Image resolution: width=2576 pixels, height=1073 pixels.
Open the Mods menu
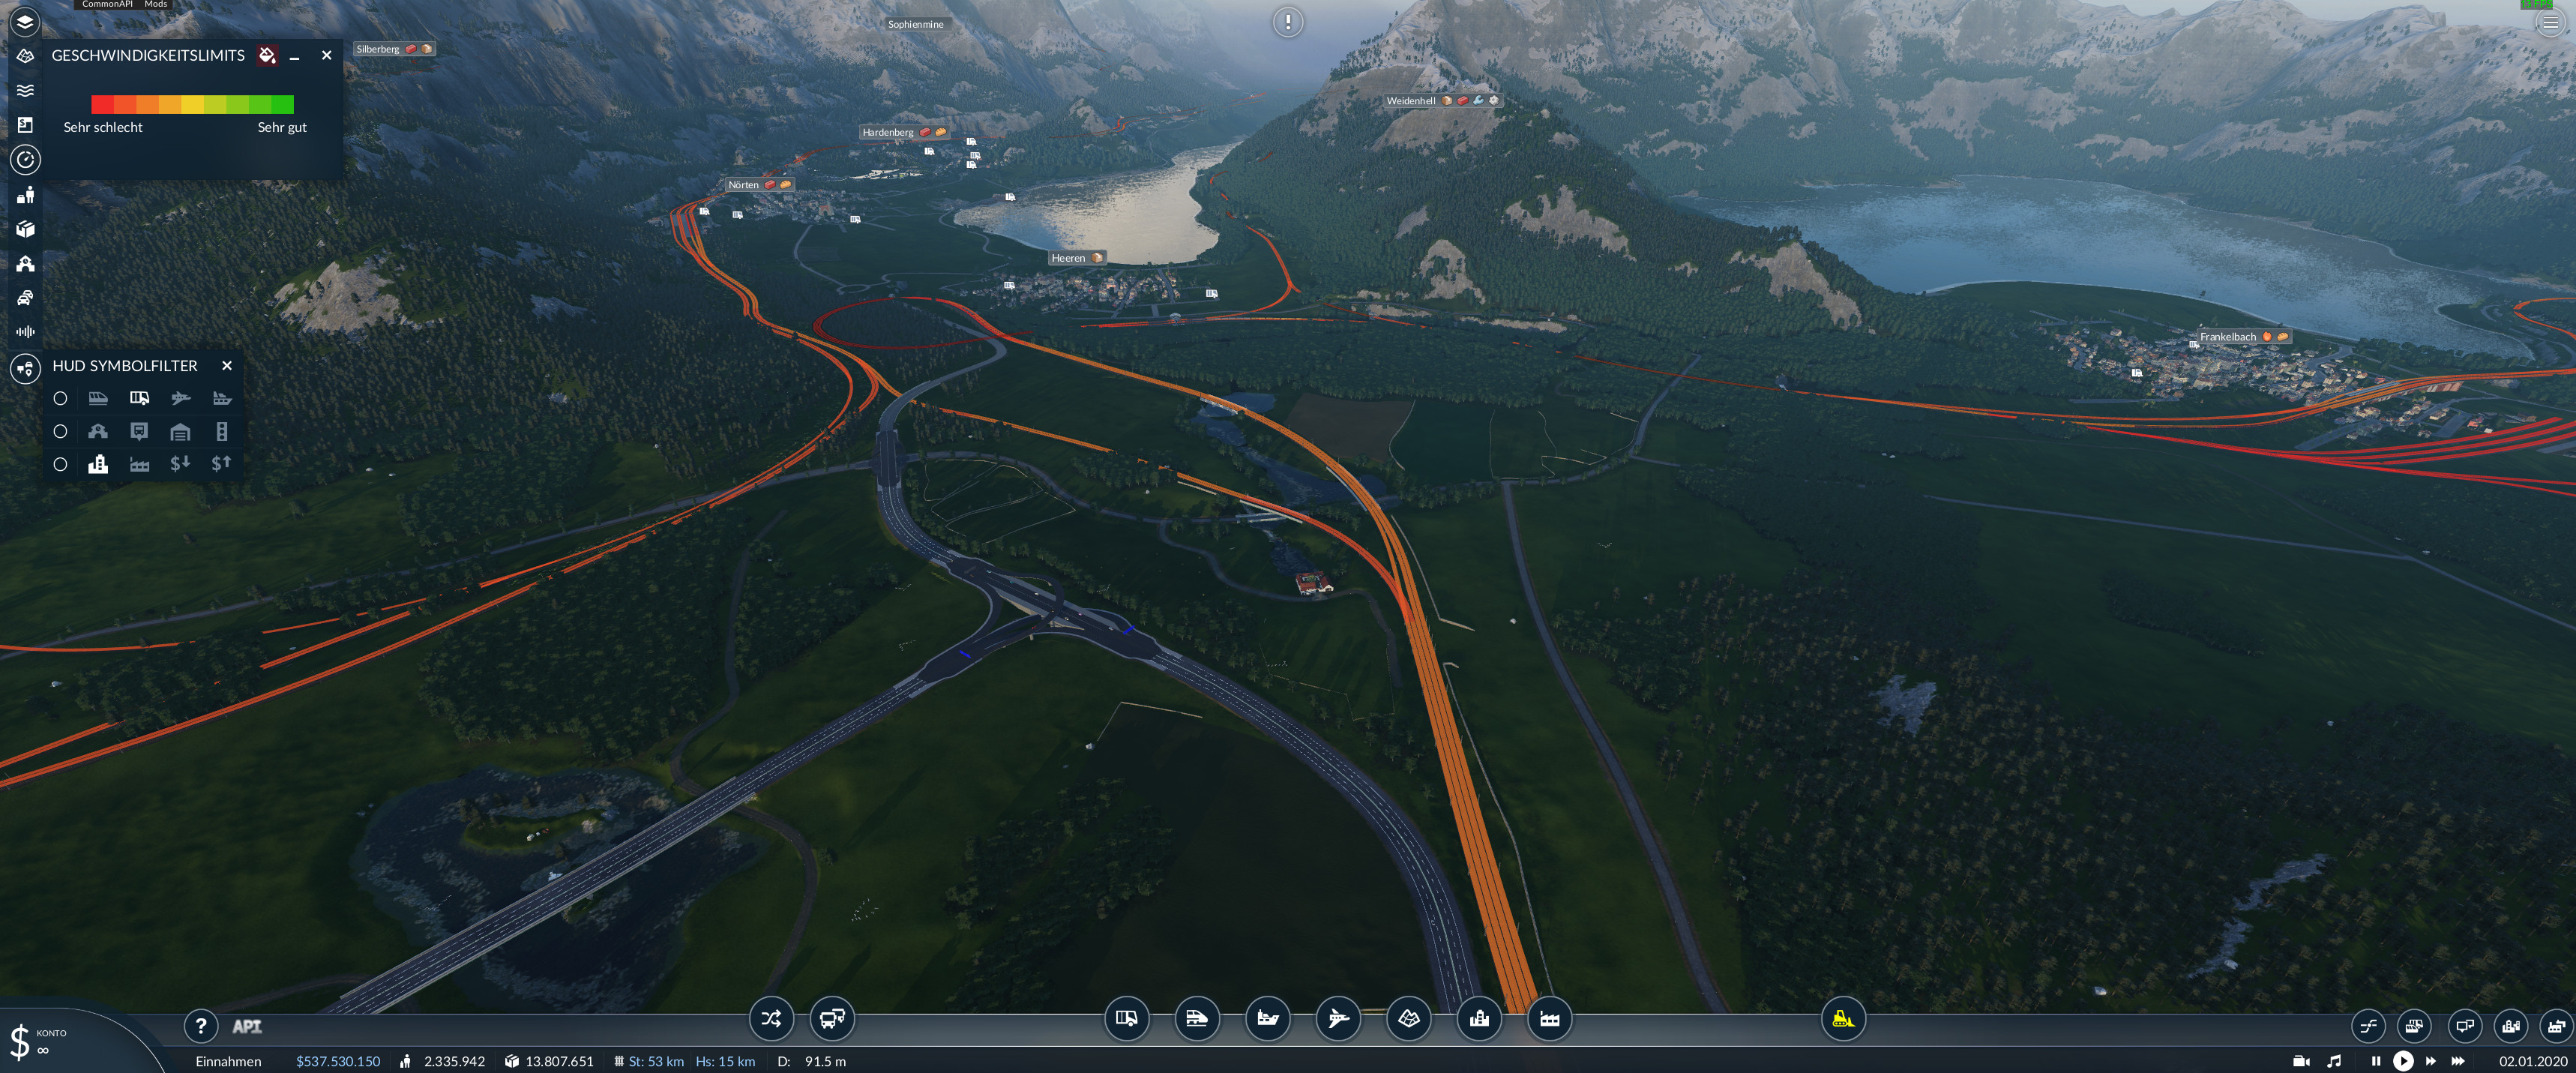pos(156,4)
